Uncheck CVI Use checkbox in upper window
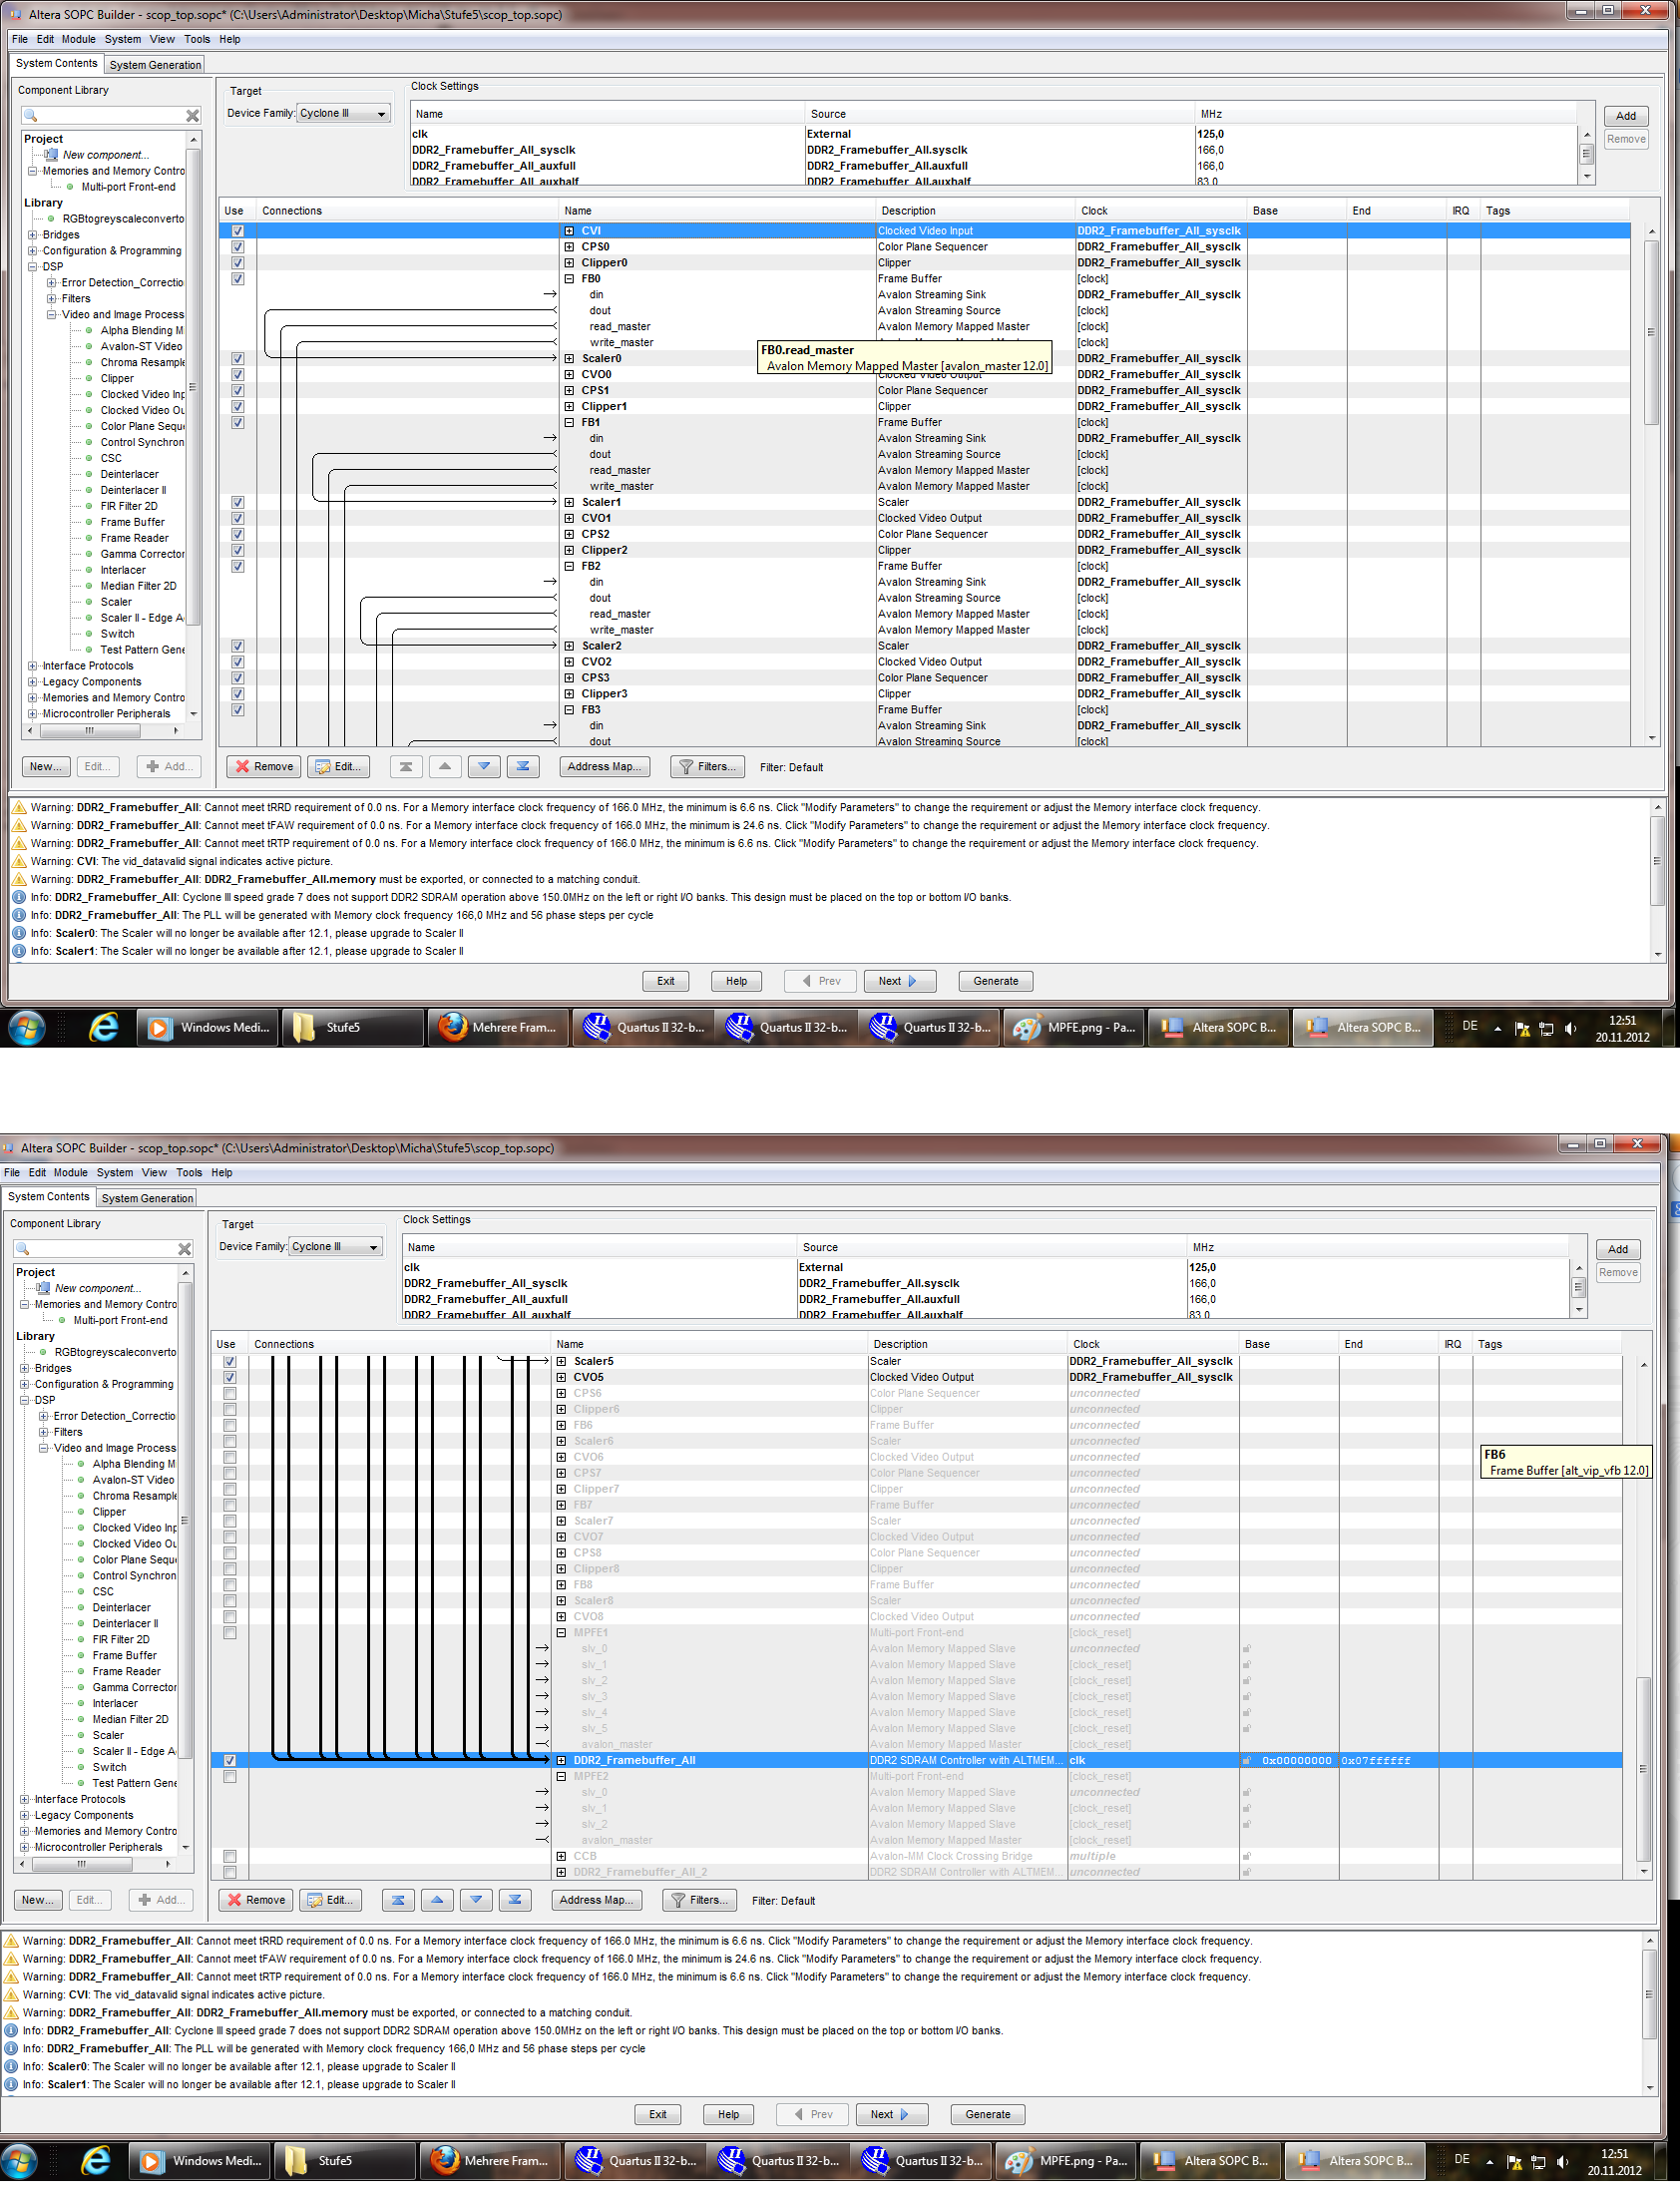1680x2199 pixels. coord(238,231)
